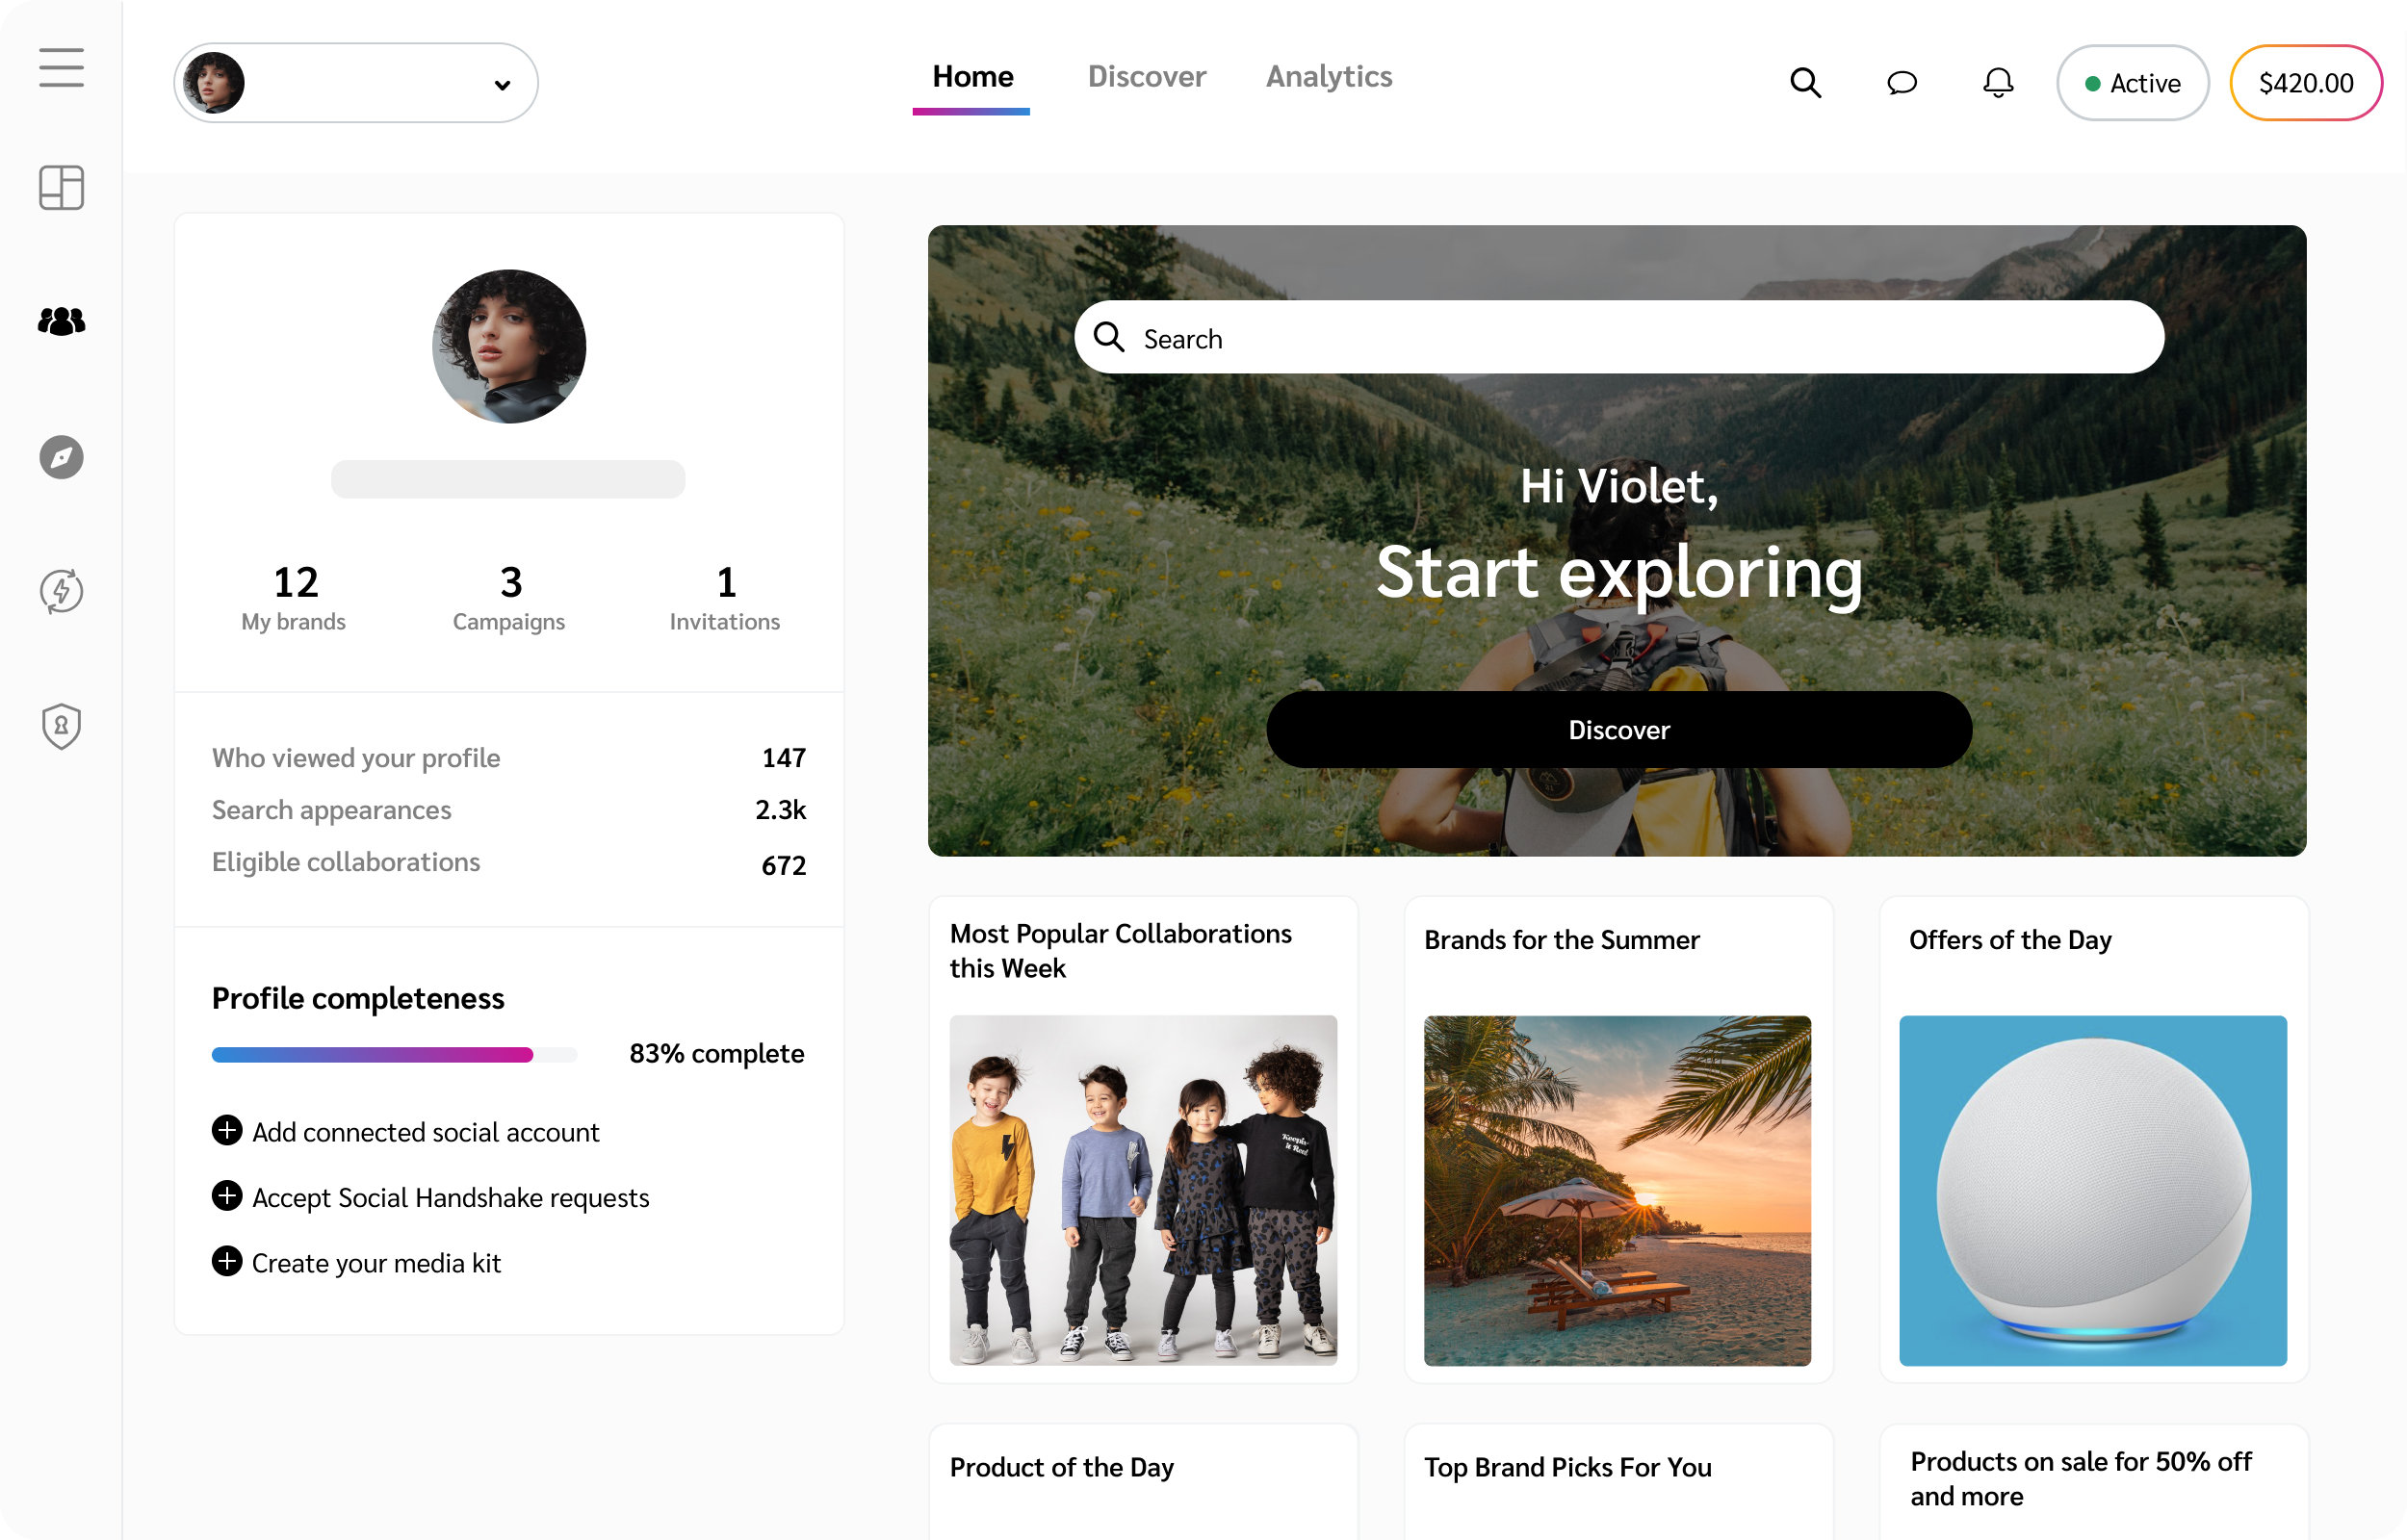
Task: Open the hamburger menu
Action: click(61, 67)
